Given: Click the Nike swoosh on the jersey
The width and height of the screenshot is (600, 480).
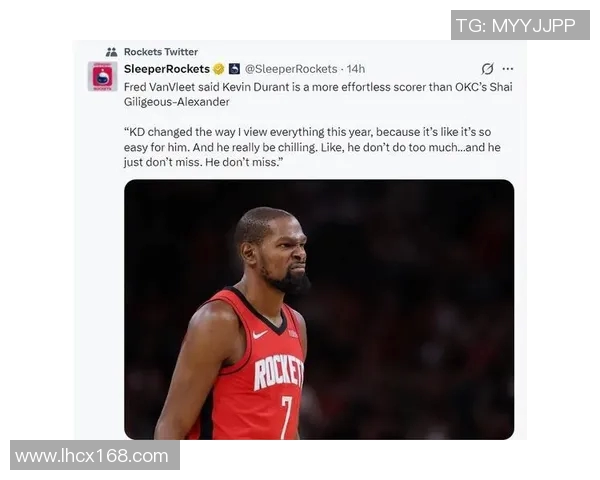Looking at the screenshot, I should pyautogui.click(x=260, y=335).
